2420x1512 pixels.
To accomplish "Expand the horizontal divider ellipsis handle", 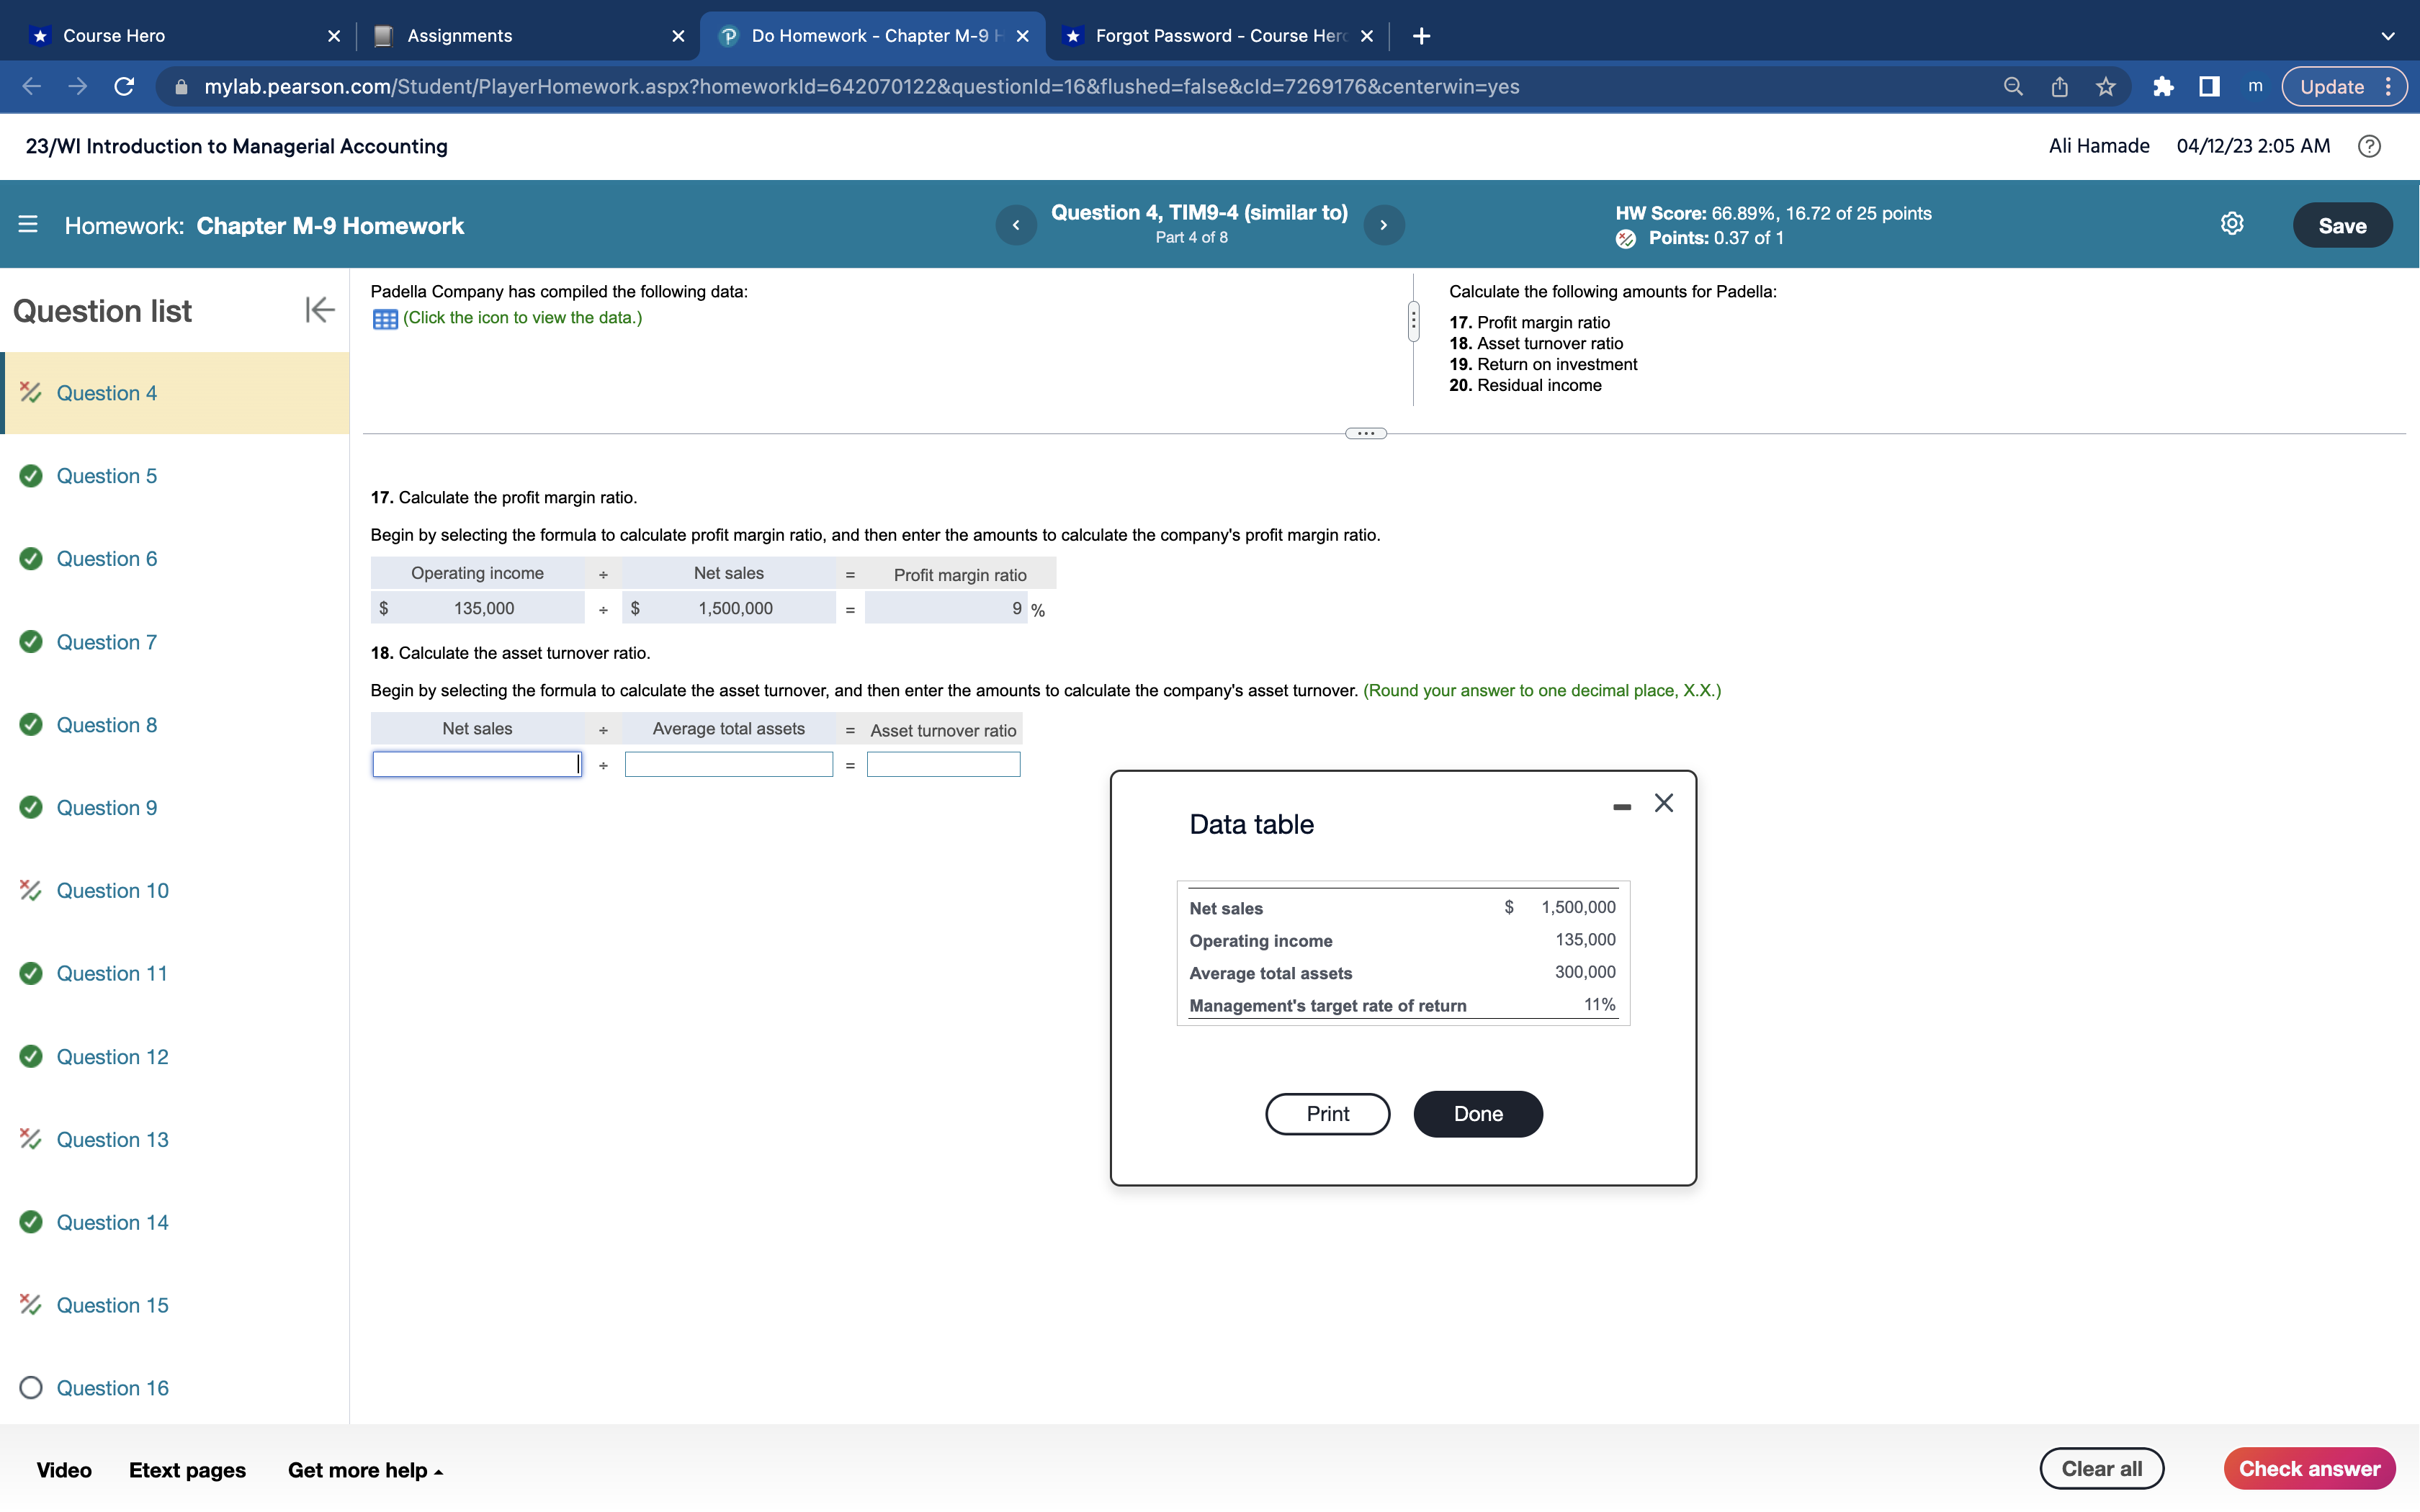I will click(1365, 433).
